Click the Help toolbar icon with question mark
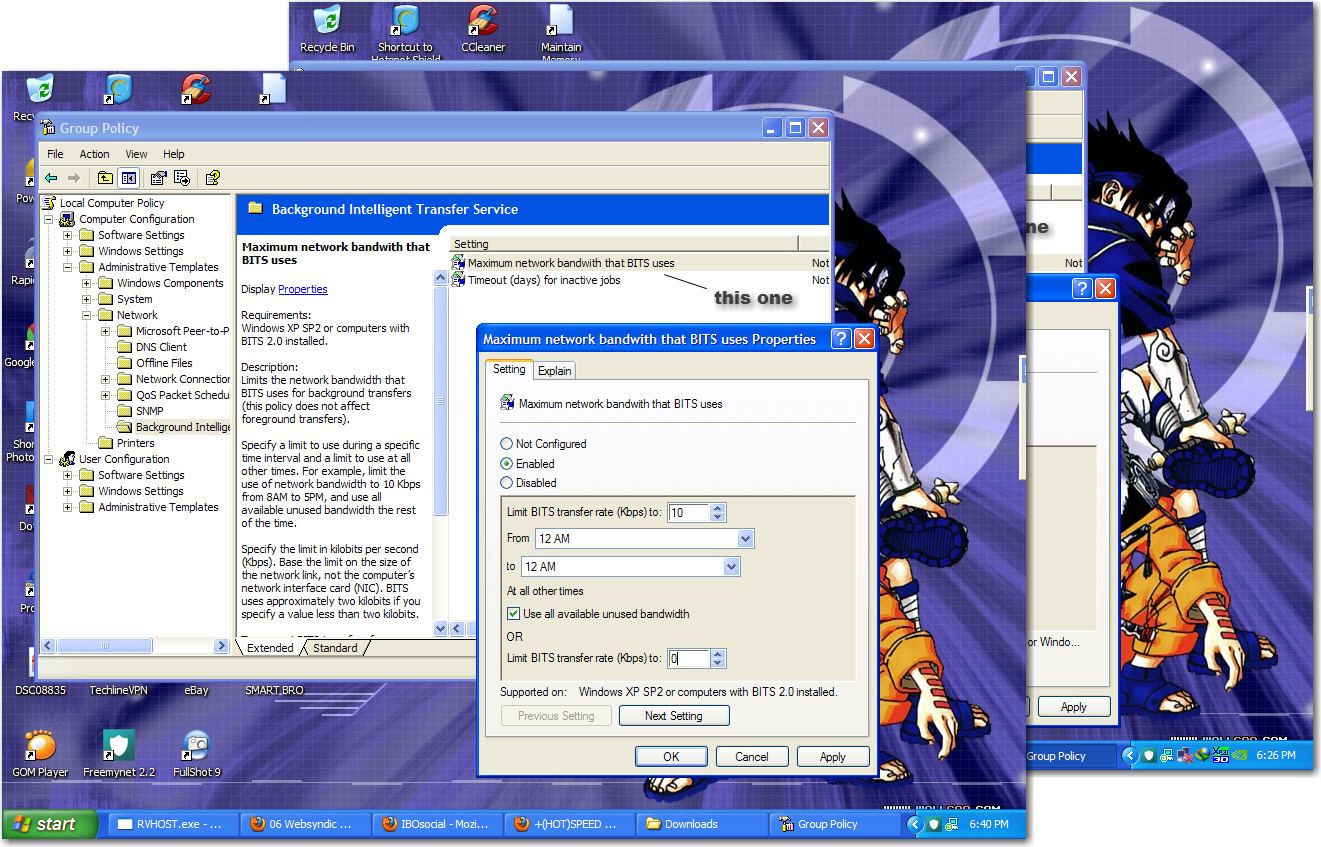The image size is (1321, 847). pyautogui.click(x=212, y=178)
